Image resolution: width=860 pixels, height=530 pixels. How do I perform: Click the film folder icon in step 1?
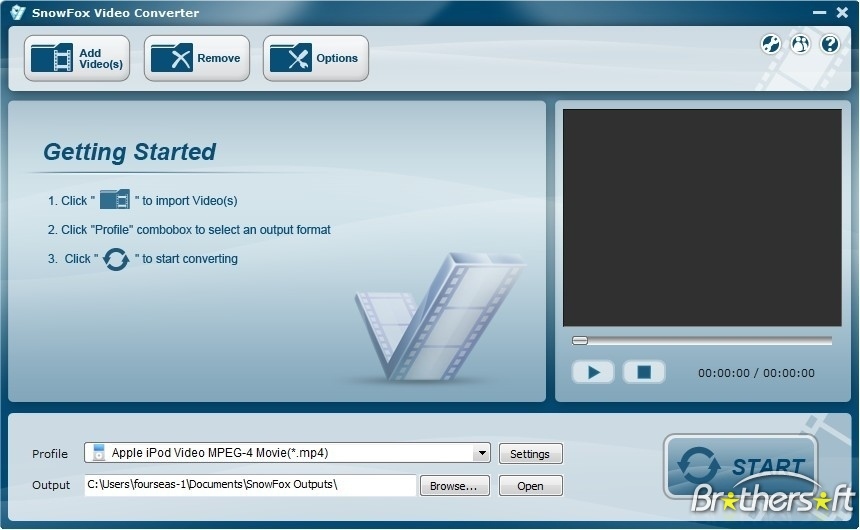click(115, 199)
